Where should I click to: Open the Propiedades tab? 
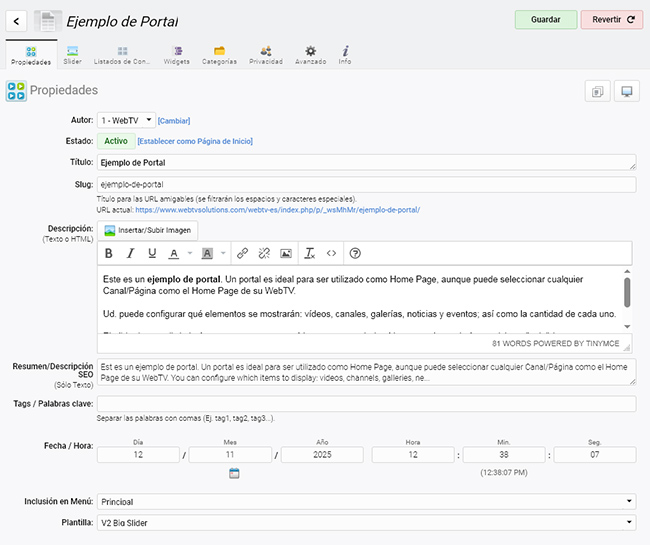click(31, 55)
